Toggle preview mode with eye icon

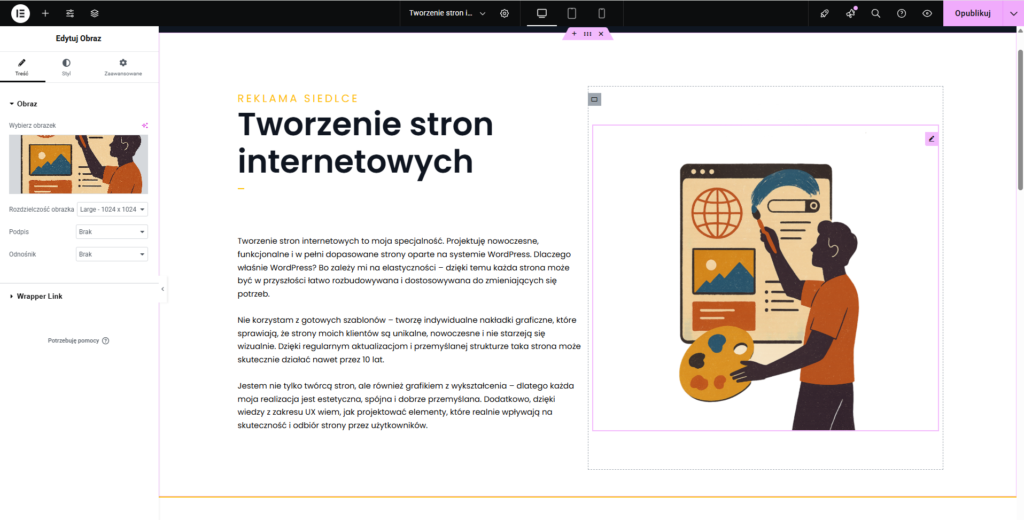(927, 13)
